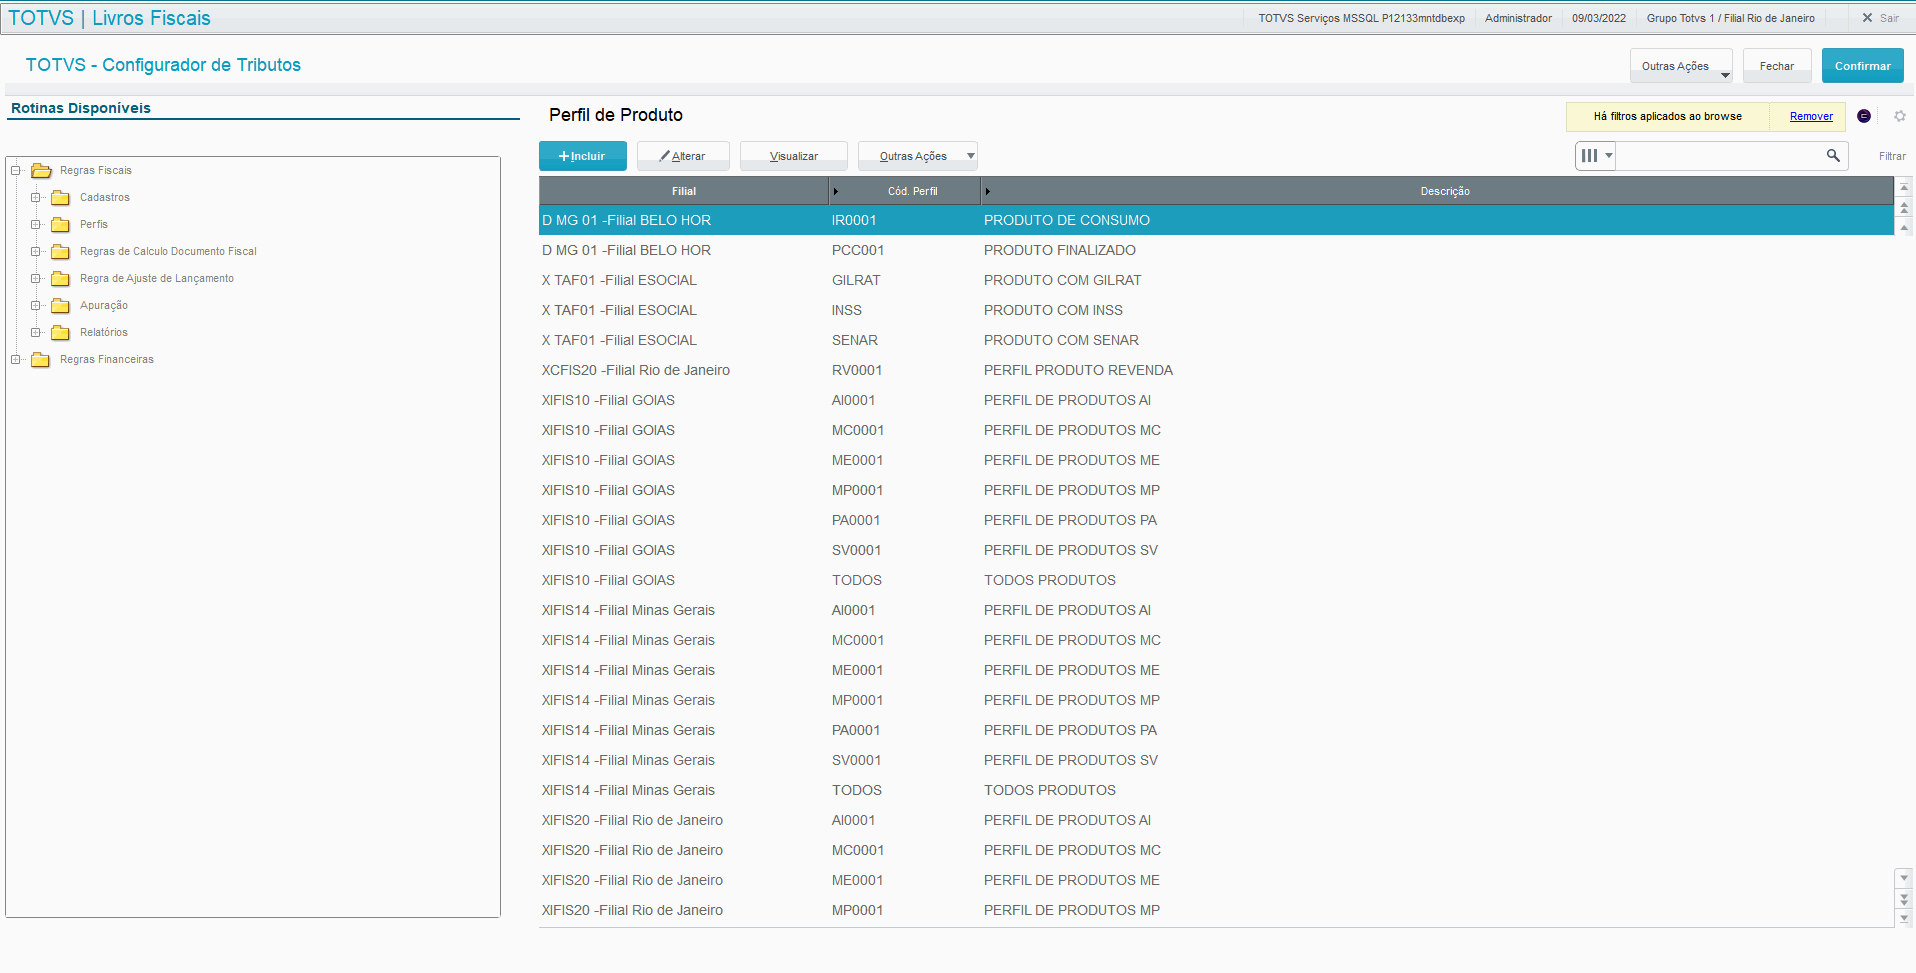The image size is (1916, 973).
Task: Click the arrow icon left of Descrição header
Action: coord(988,191)
